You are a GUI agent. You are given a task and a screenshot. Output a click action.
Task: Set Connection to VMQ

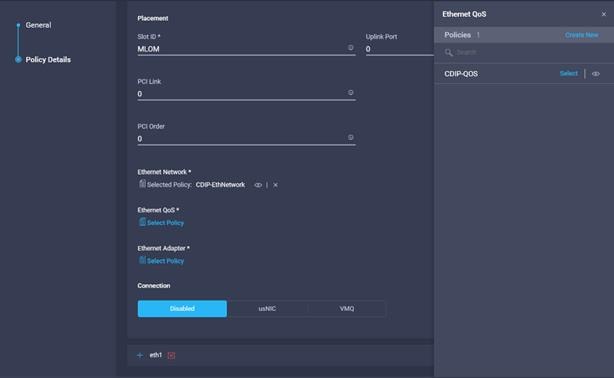[x=347, y=309]
